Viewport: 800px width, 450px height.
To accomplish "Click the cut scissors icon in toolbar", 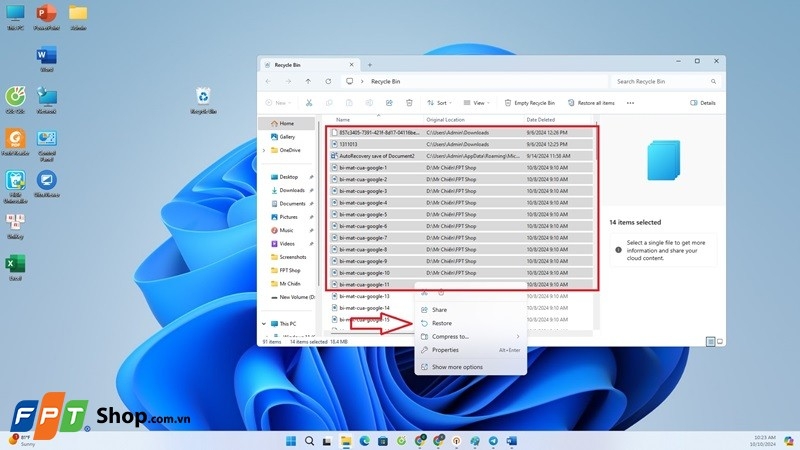I will (309, 103).
